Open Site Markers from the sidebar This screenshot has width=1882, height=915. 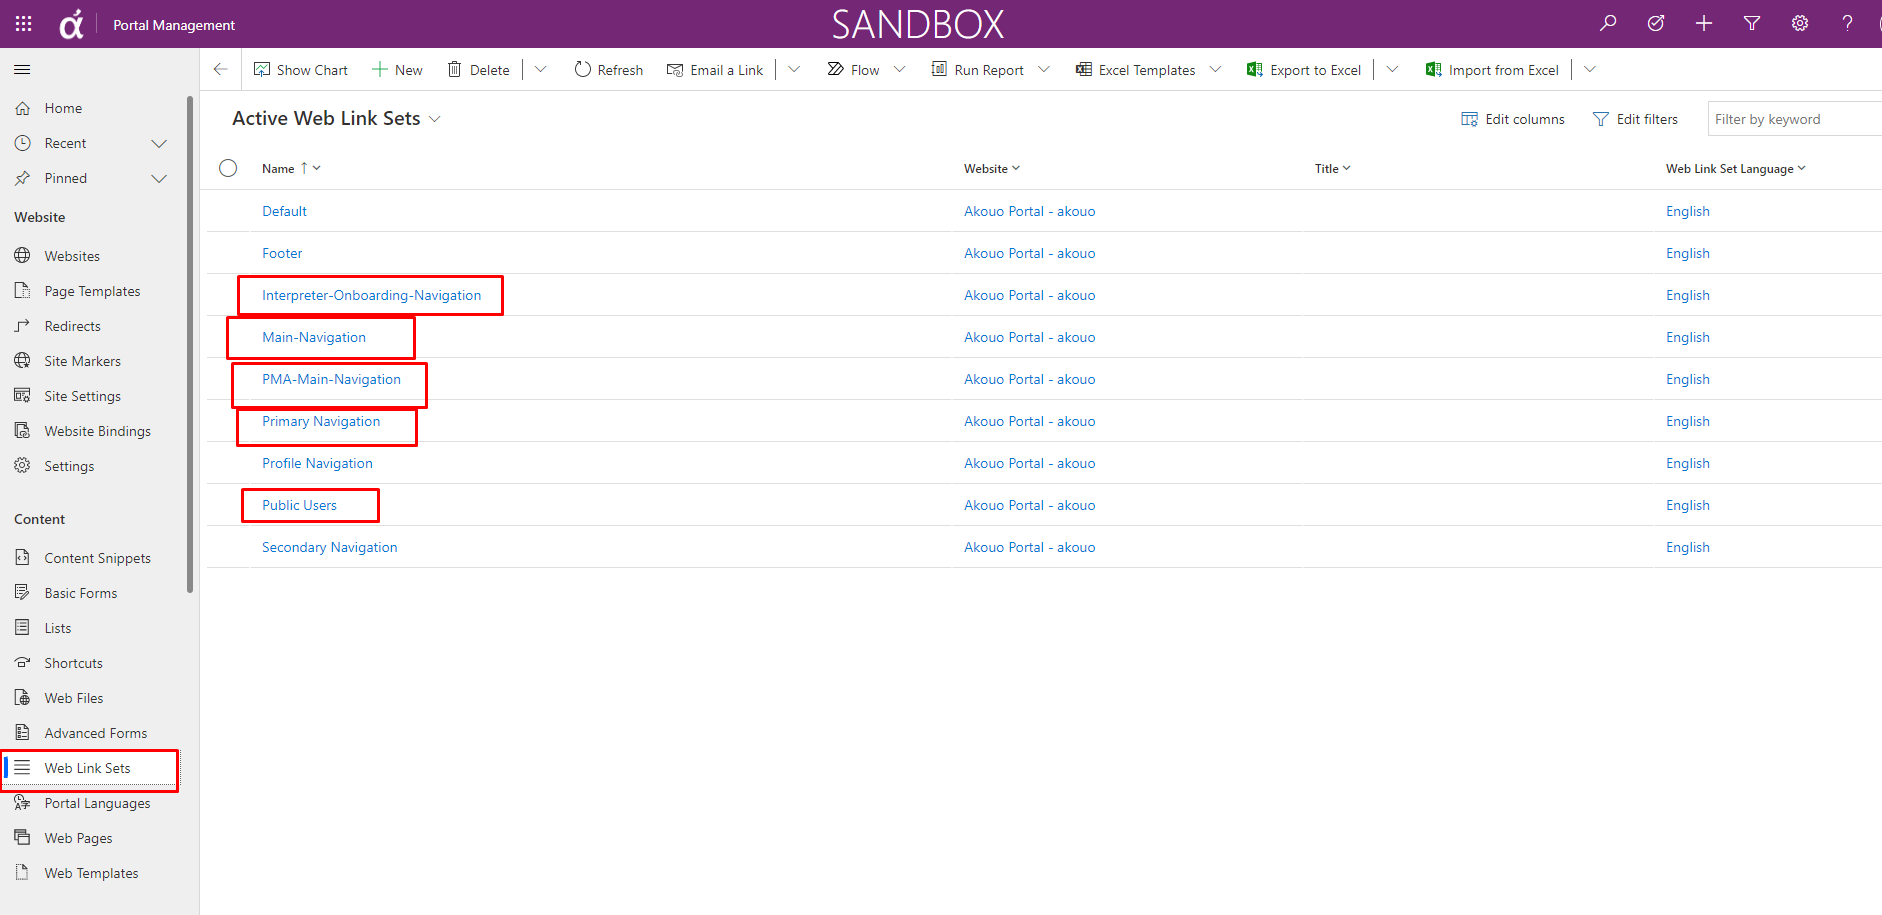[x=81, y=360]
